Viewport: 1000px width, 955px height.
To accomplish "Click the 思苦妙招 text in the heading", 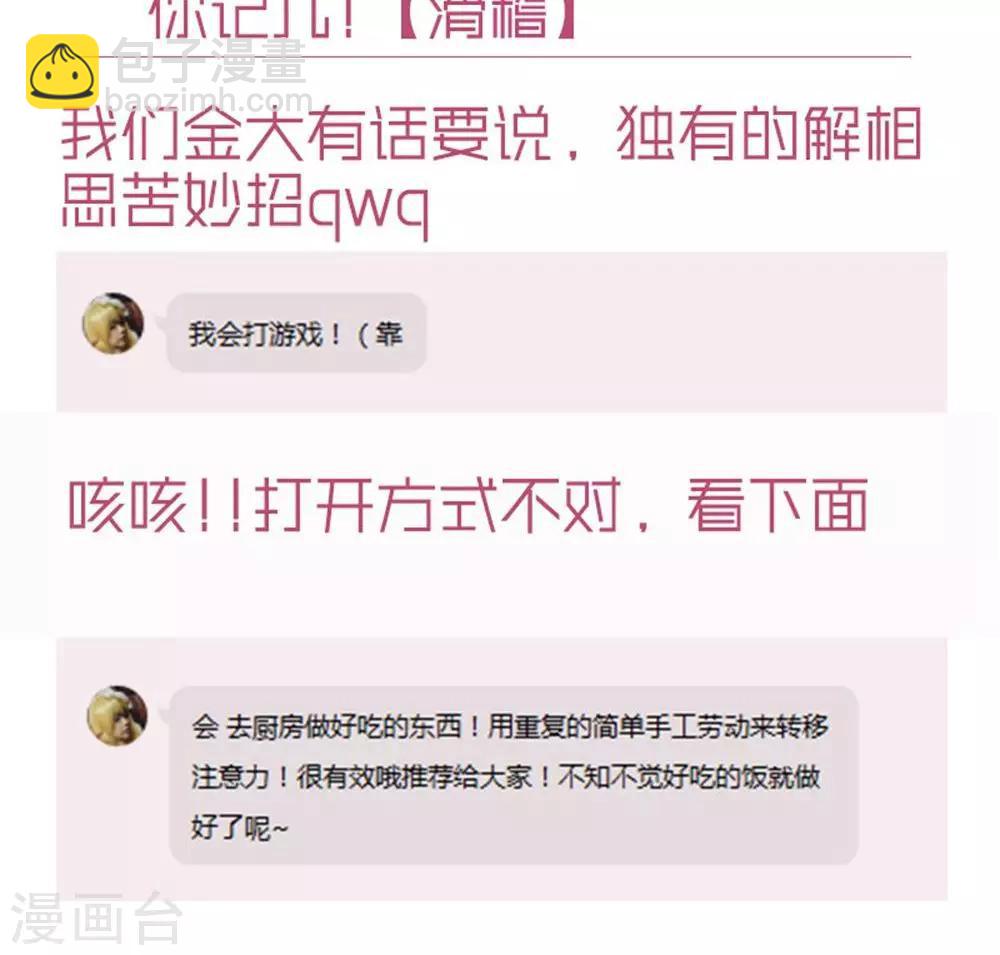I will point(182,200).
